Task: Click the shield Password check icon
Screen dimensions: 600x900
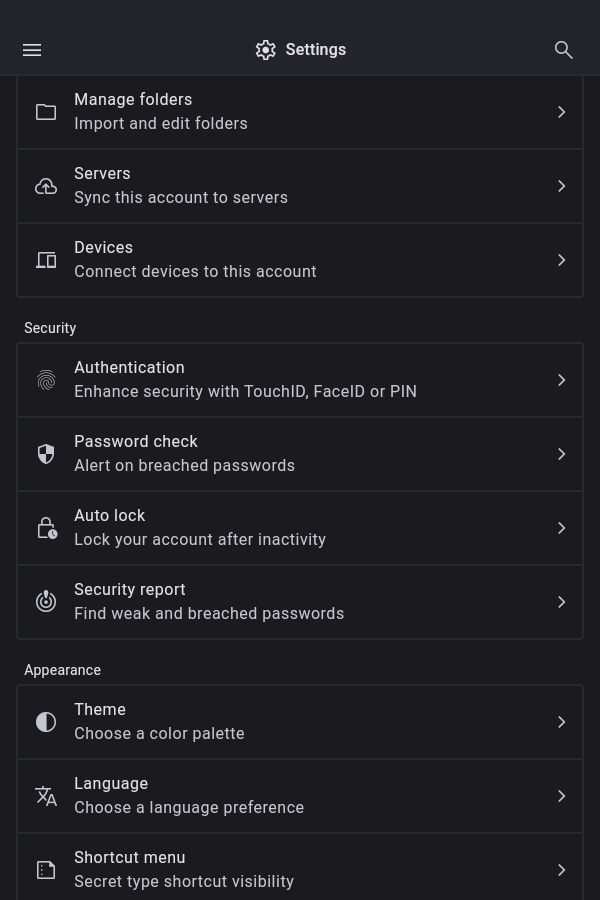Action: point(46,454)
